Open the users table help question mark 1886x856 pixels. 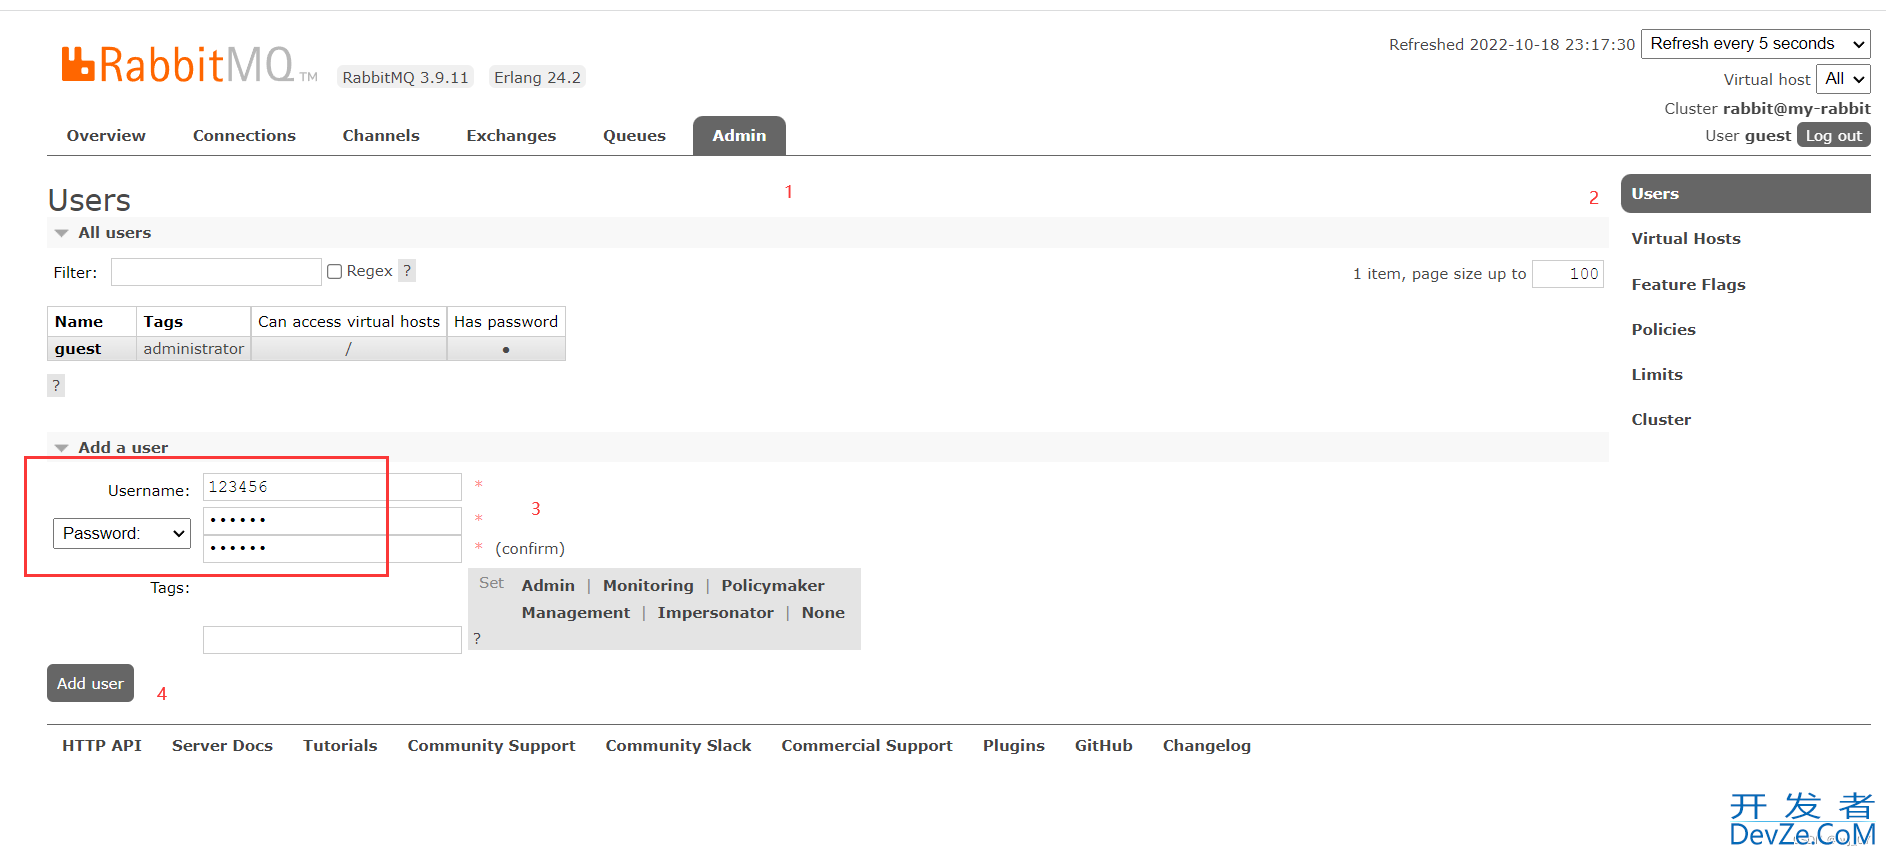56,386
